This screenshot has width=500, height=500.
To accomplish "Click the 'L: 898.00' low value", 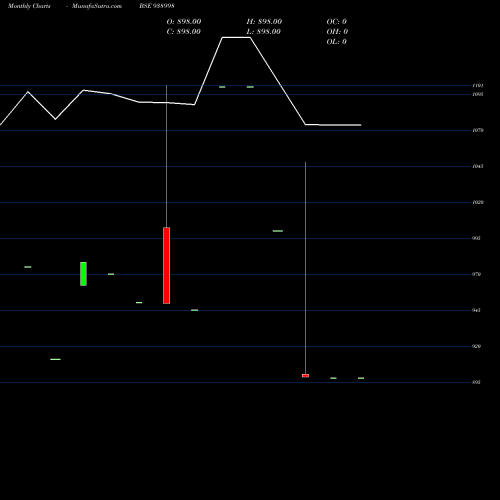I will (x=263, y=32).
